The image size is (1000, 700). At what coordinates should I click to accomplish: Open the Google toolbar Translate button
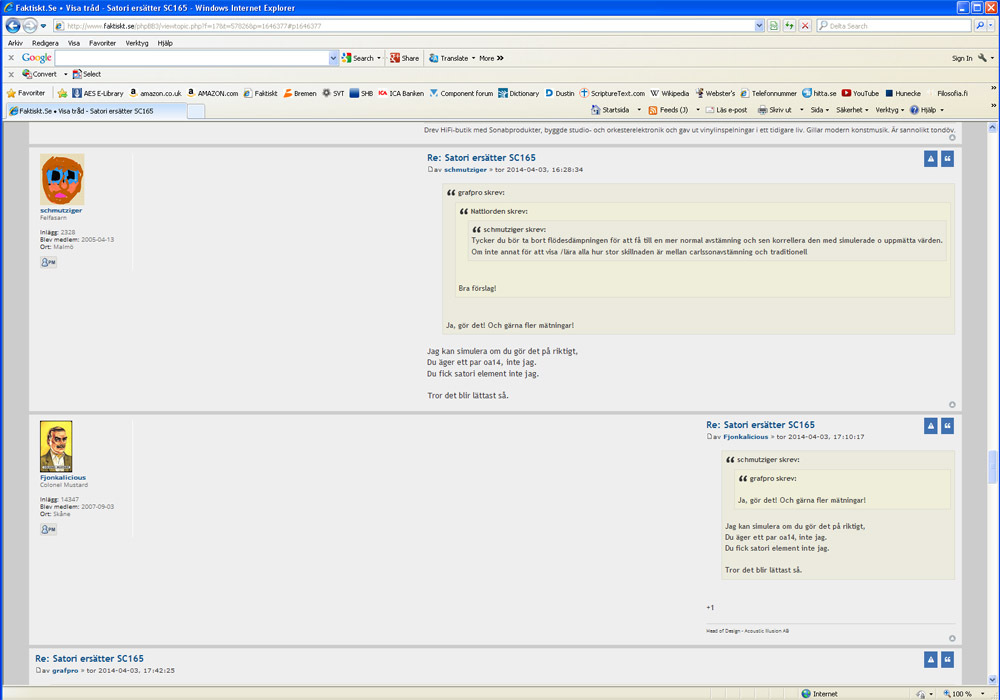coord(452,58)
